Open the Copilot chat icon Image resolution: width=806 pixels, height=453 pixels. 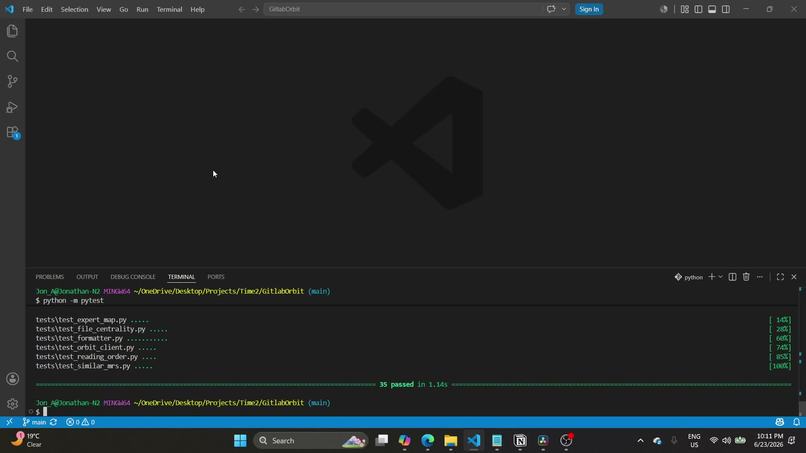[x=551, y=9]
